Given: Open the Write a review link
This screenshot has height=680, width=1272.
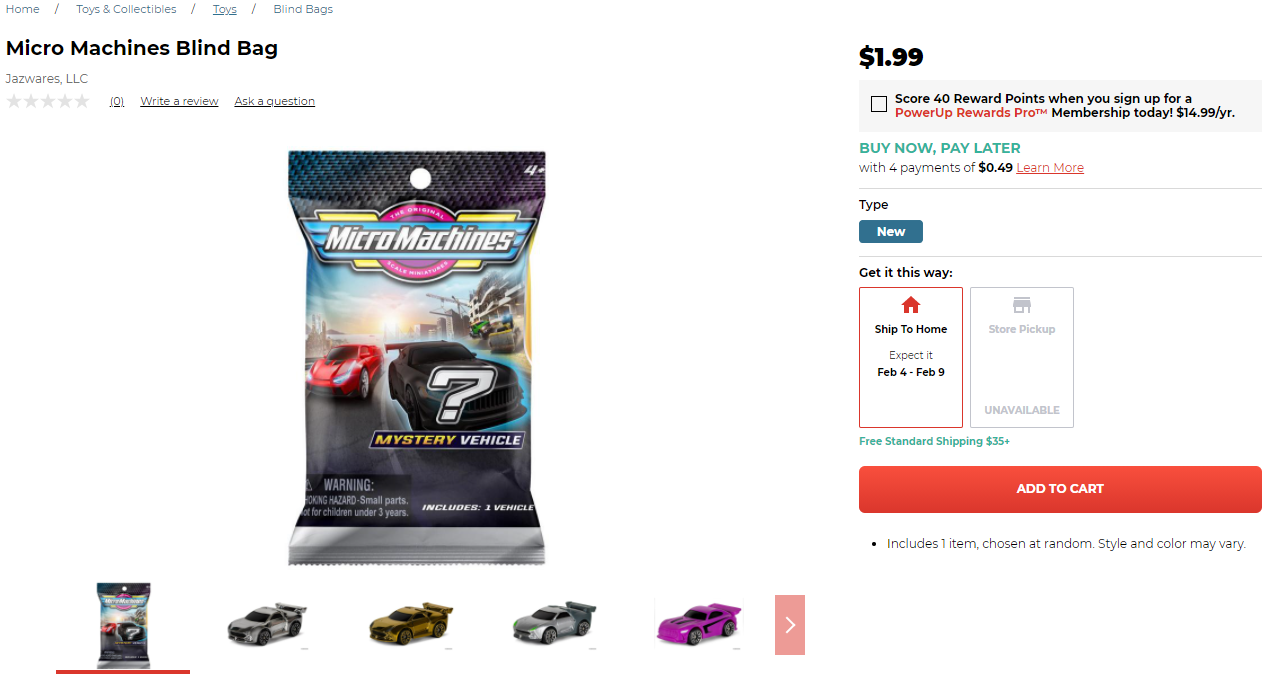Looking at the screenshot, I should pos(179,101).
